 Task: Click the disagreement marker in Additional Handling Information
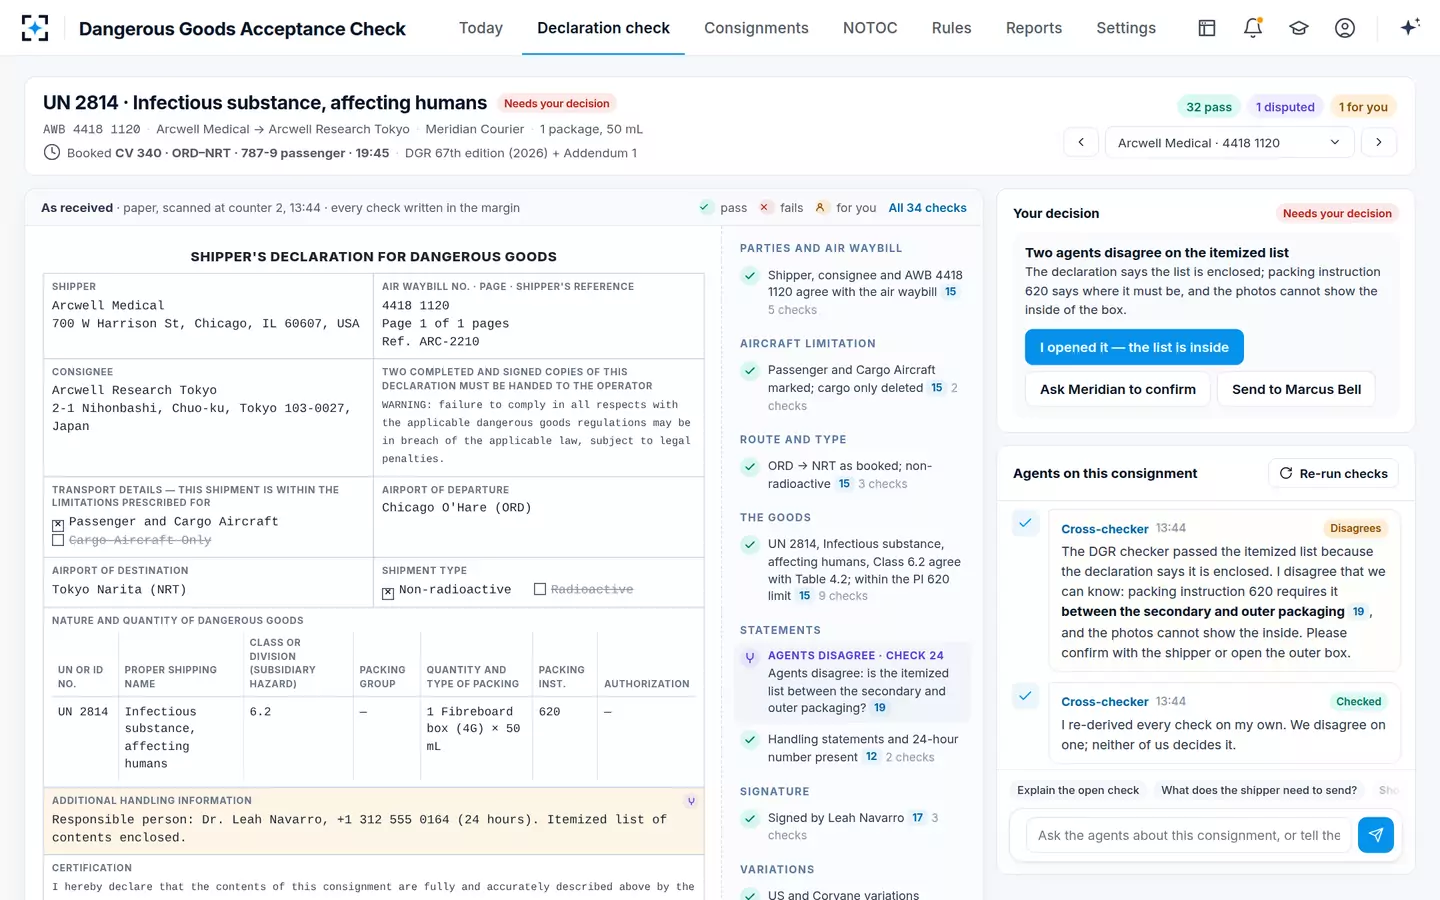click(691, 801)
